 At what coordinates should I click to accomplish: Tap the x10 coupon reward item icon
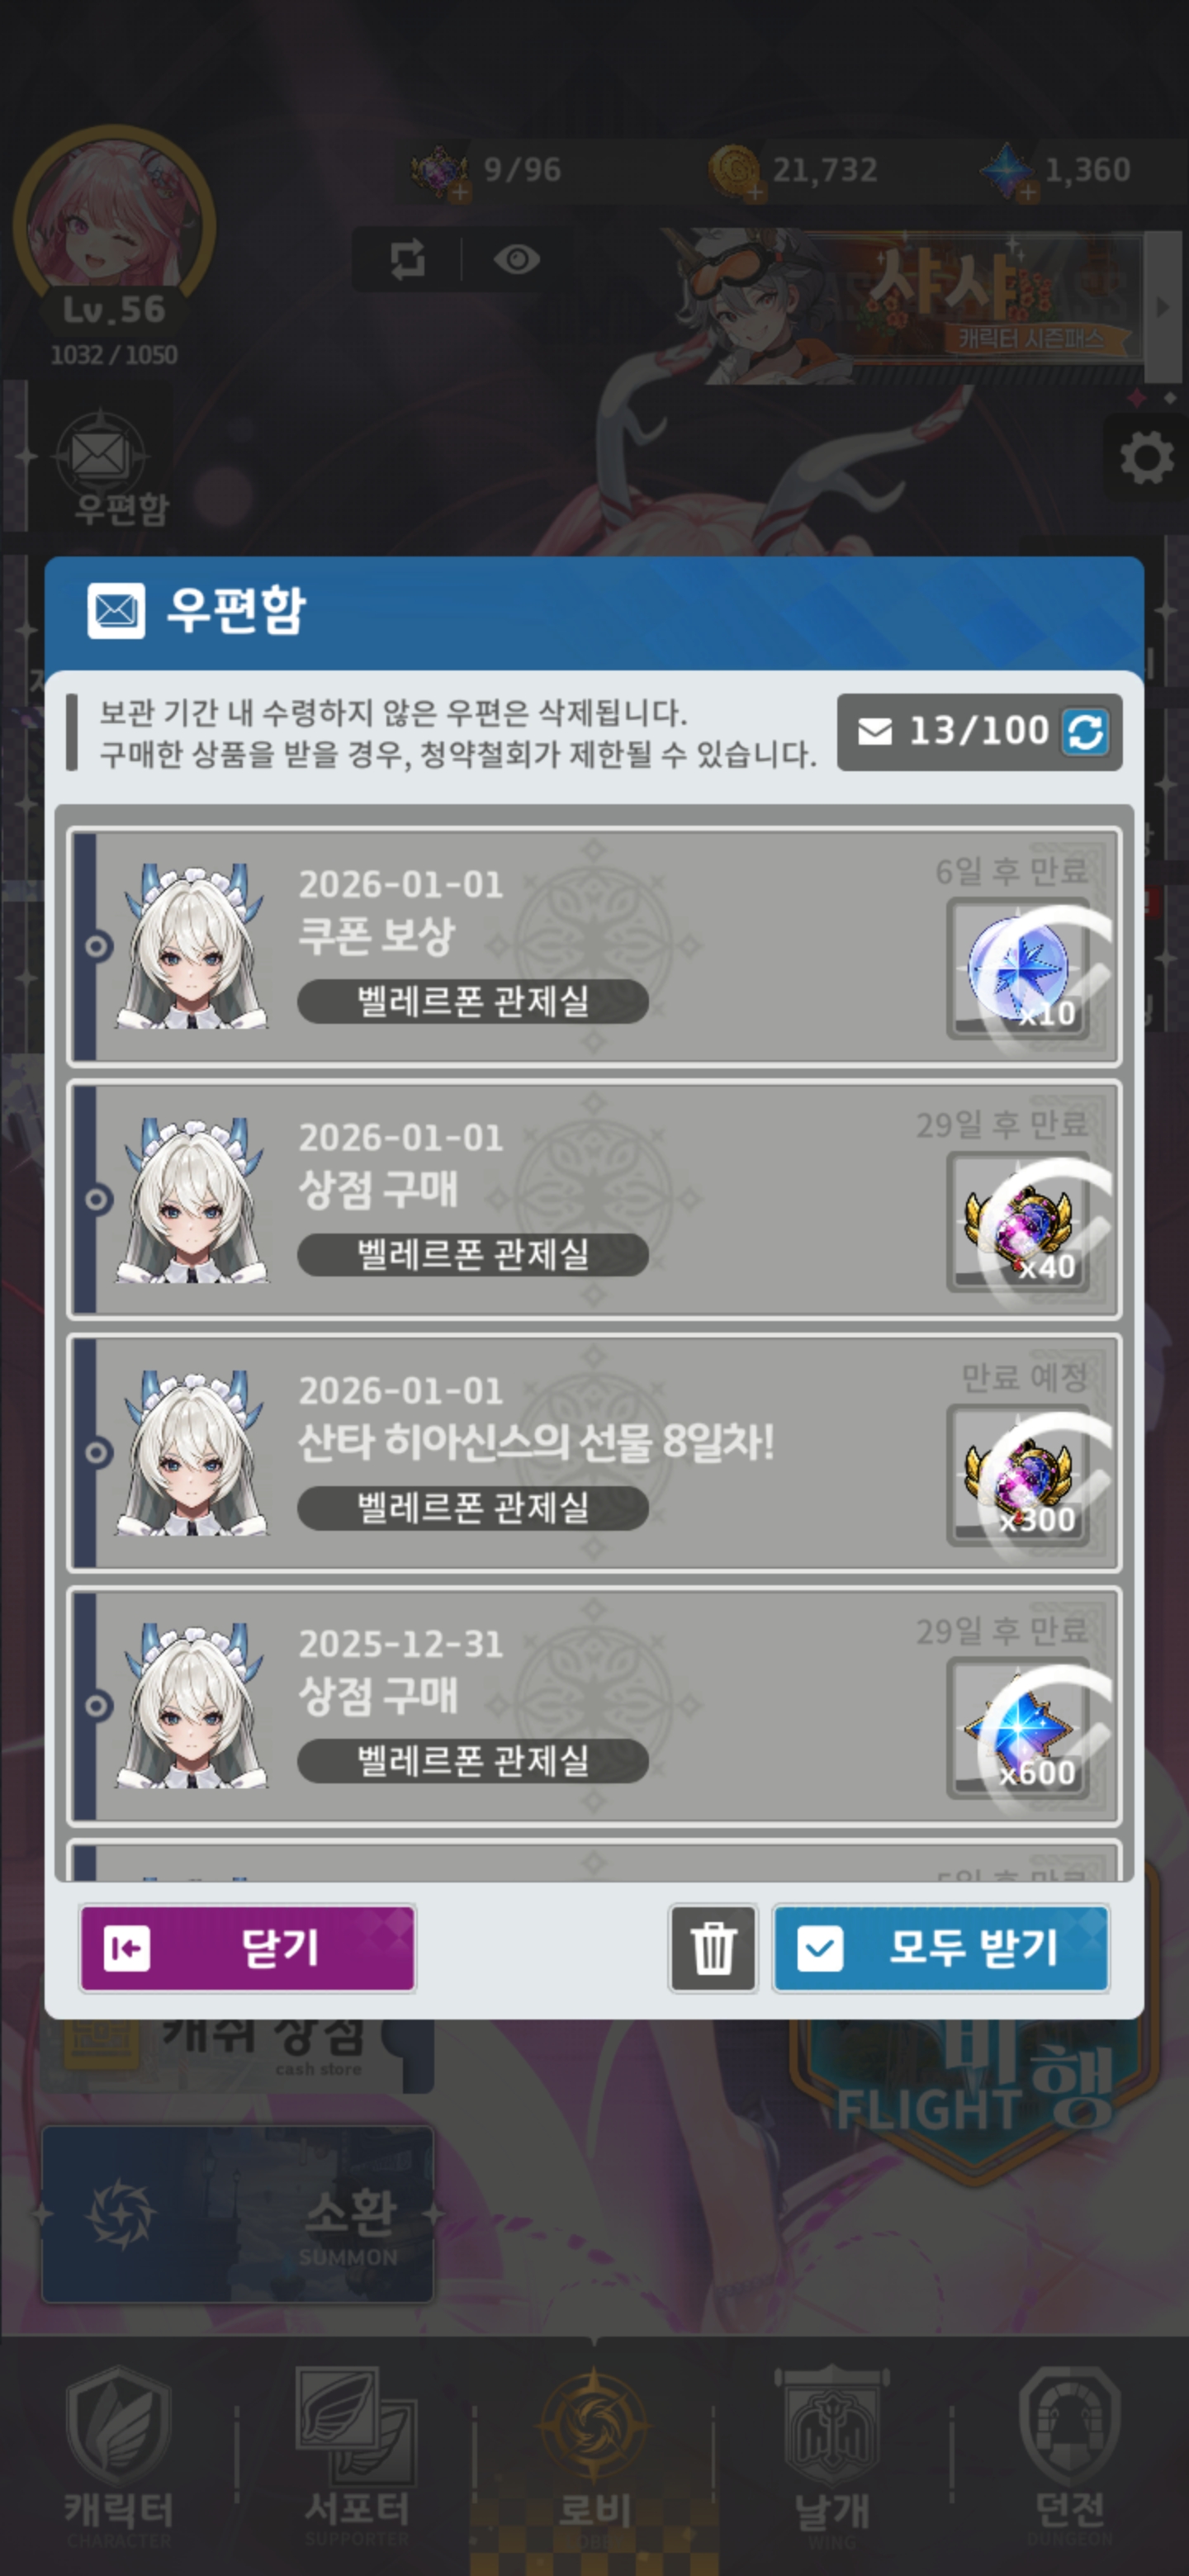point(1018,969)
